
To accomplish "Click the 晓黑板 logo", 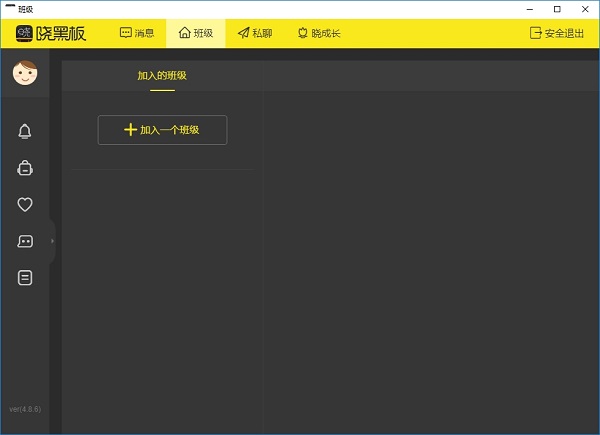I will (51, 33).
